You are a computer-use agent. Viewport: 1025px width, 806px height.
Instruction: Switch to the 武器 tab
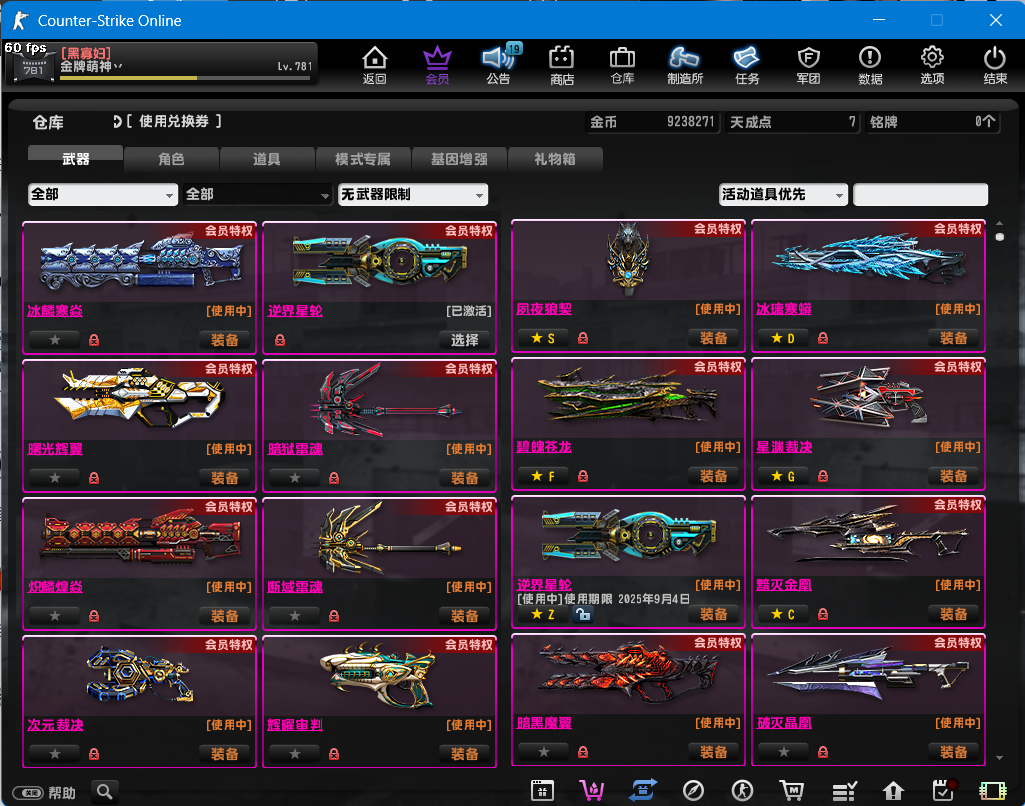76,159
